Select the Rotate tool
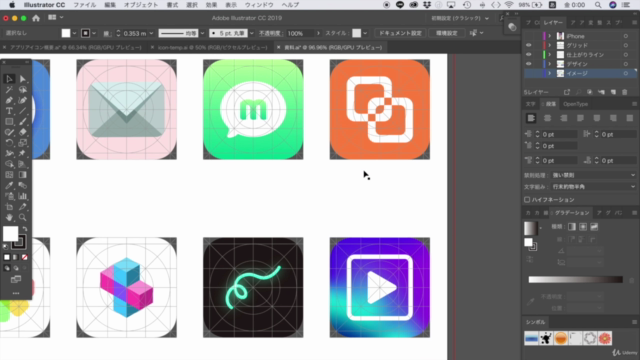This screenshot has height=360, width=640. click(x=9, y=142)
